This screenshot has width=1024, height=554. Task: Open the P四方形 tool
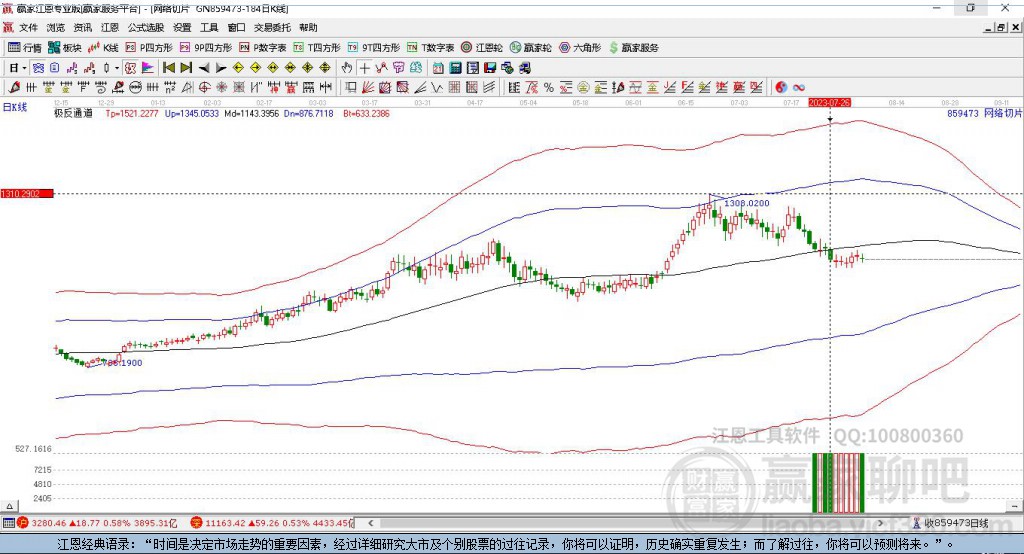coord(149,48)
